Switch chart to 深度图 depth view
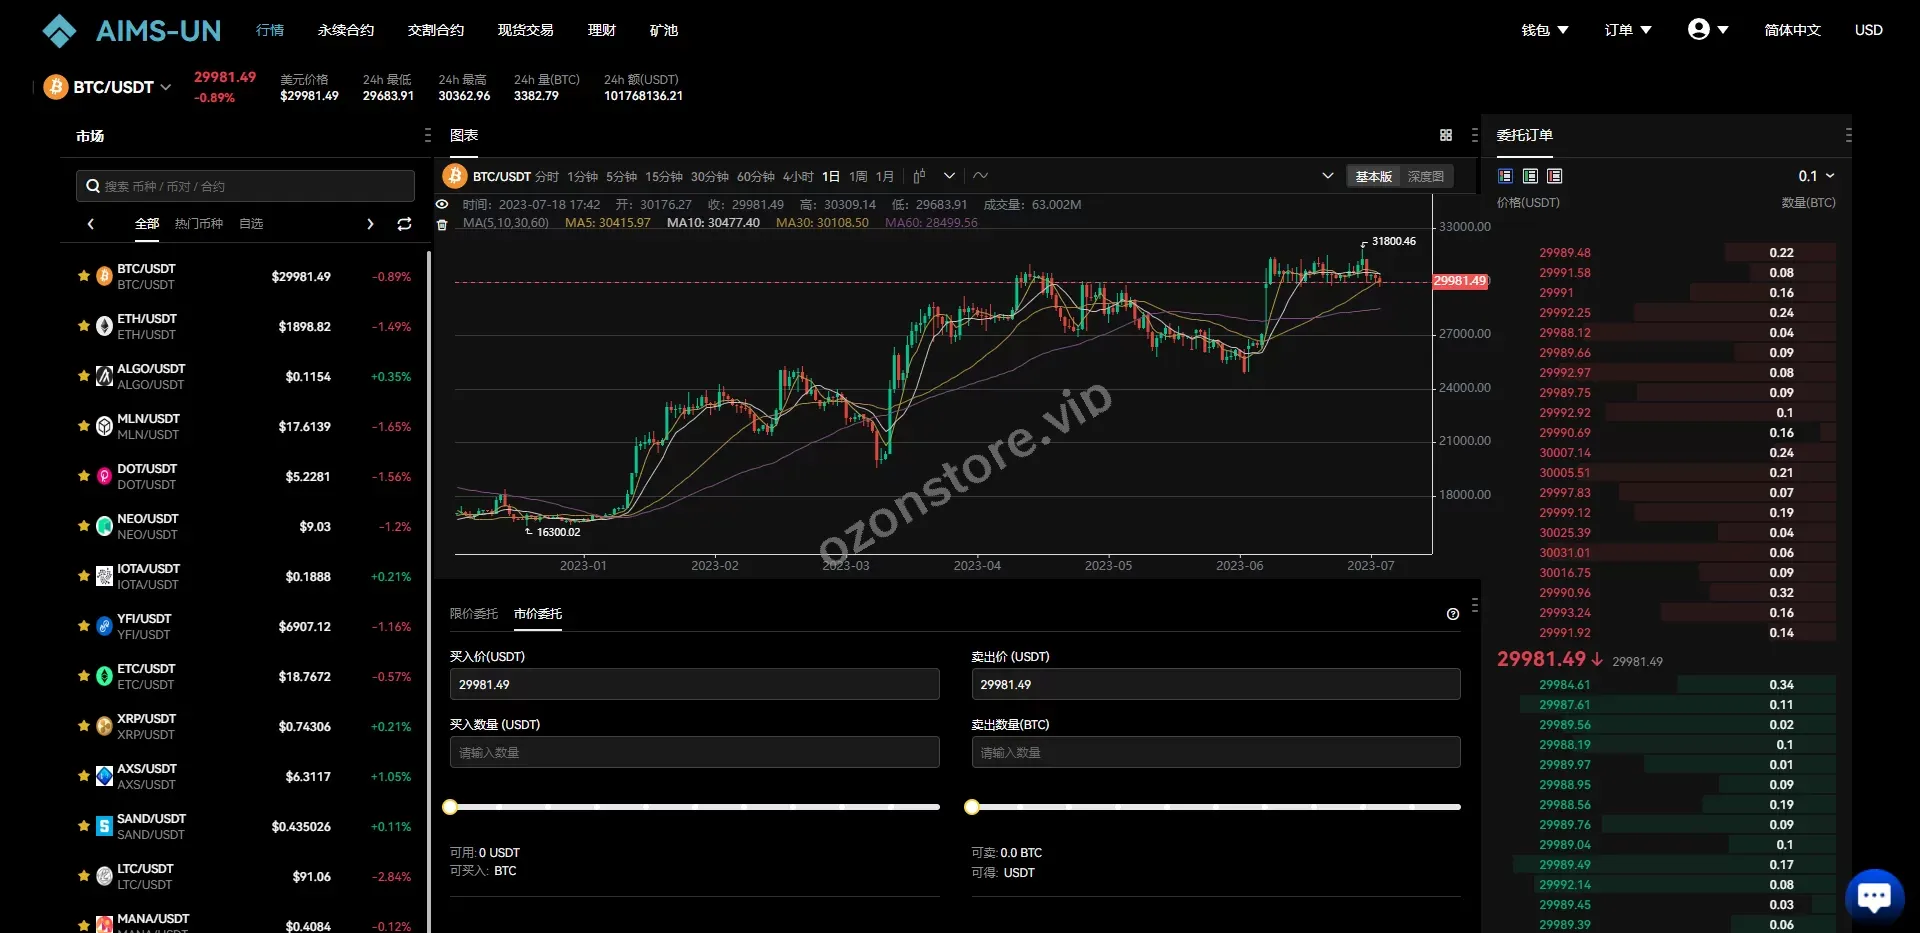This screenshot has width=1920, height=933. [x=1425, y=176]
